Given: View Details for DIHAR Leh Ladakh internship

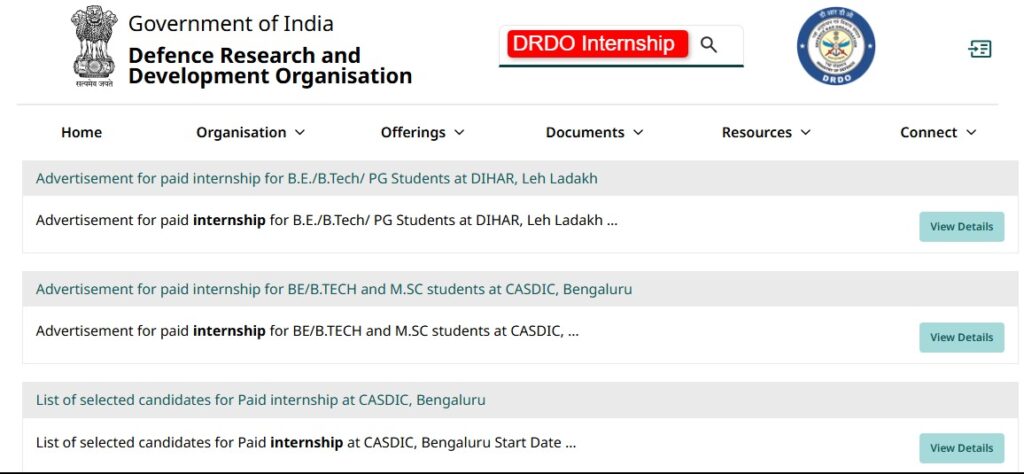Looking at the screenshot, I should [x=961, y=227].
